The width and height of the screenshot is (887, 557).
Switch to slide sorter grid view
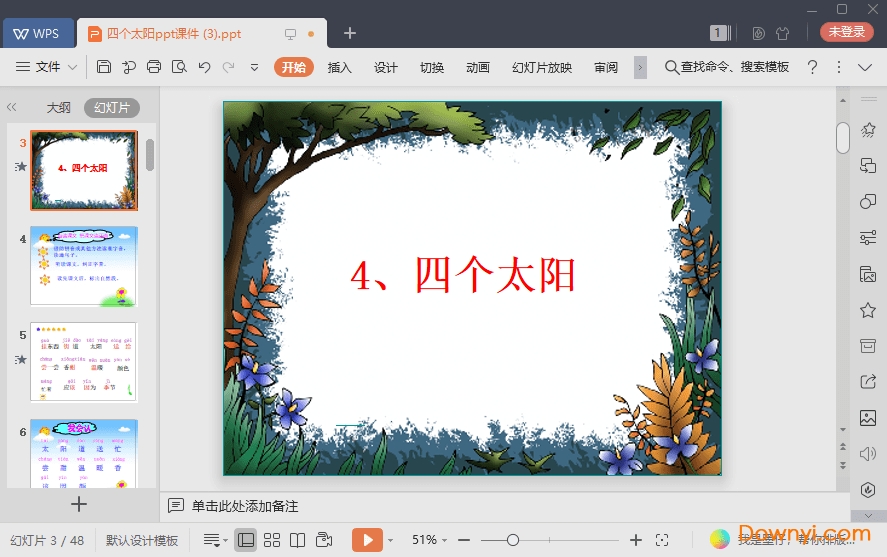click(272, 540)
